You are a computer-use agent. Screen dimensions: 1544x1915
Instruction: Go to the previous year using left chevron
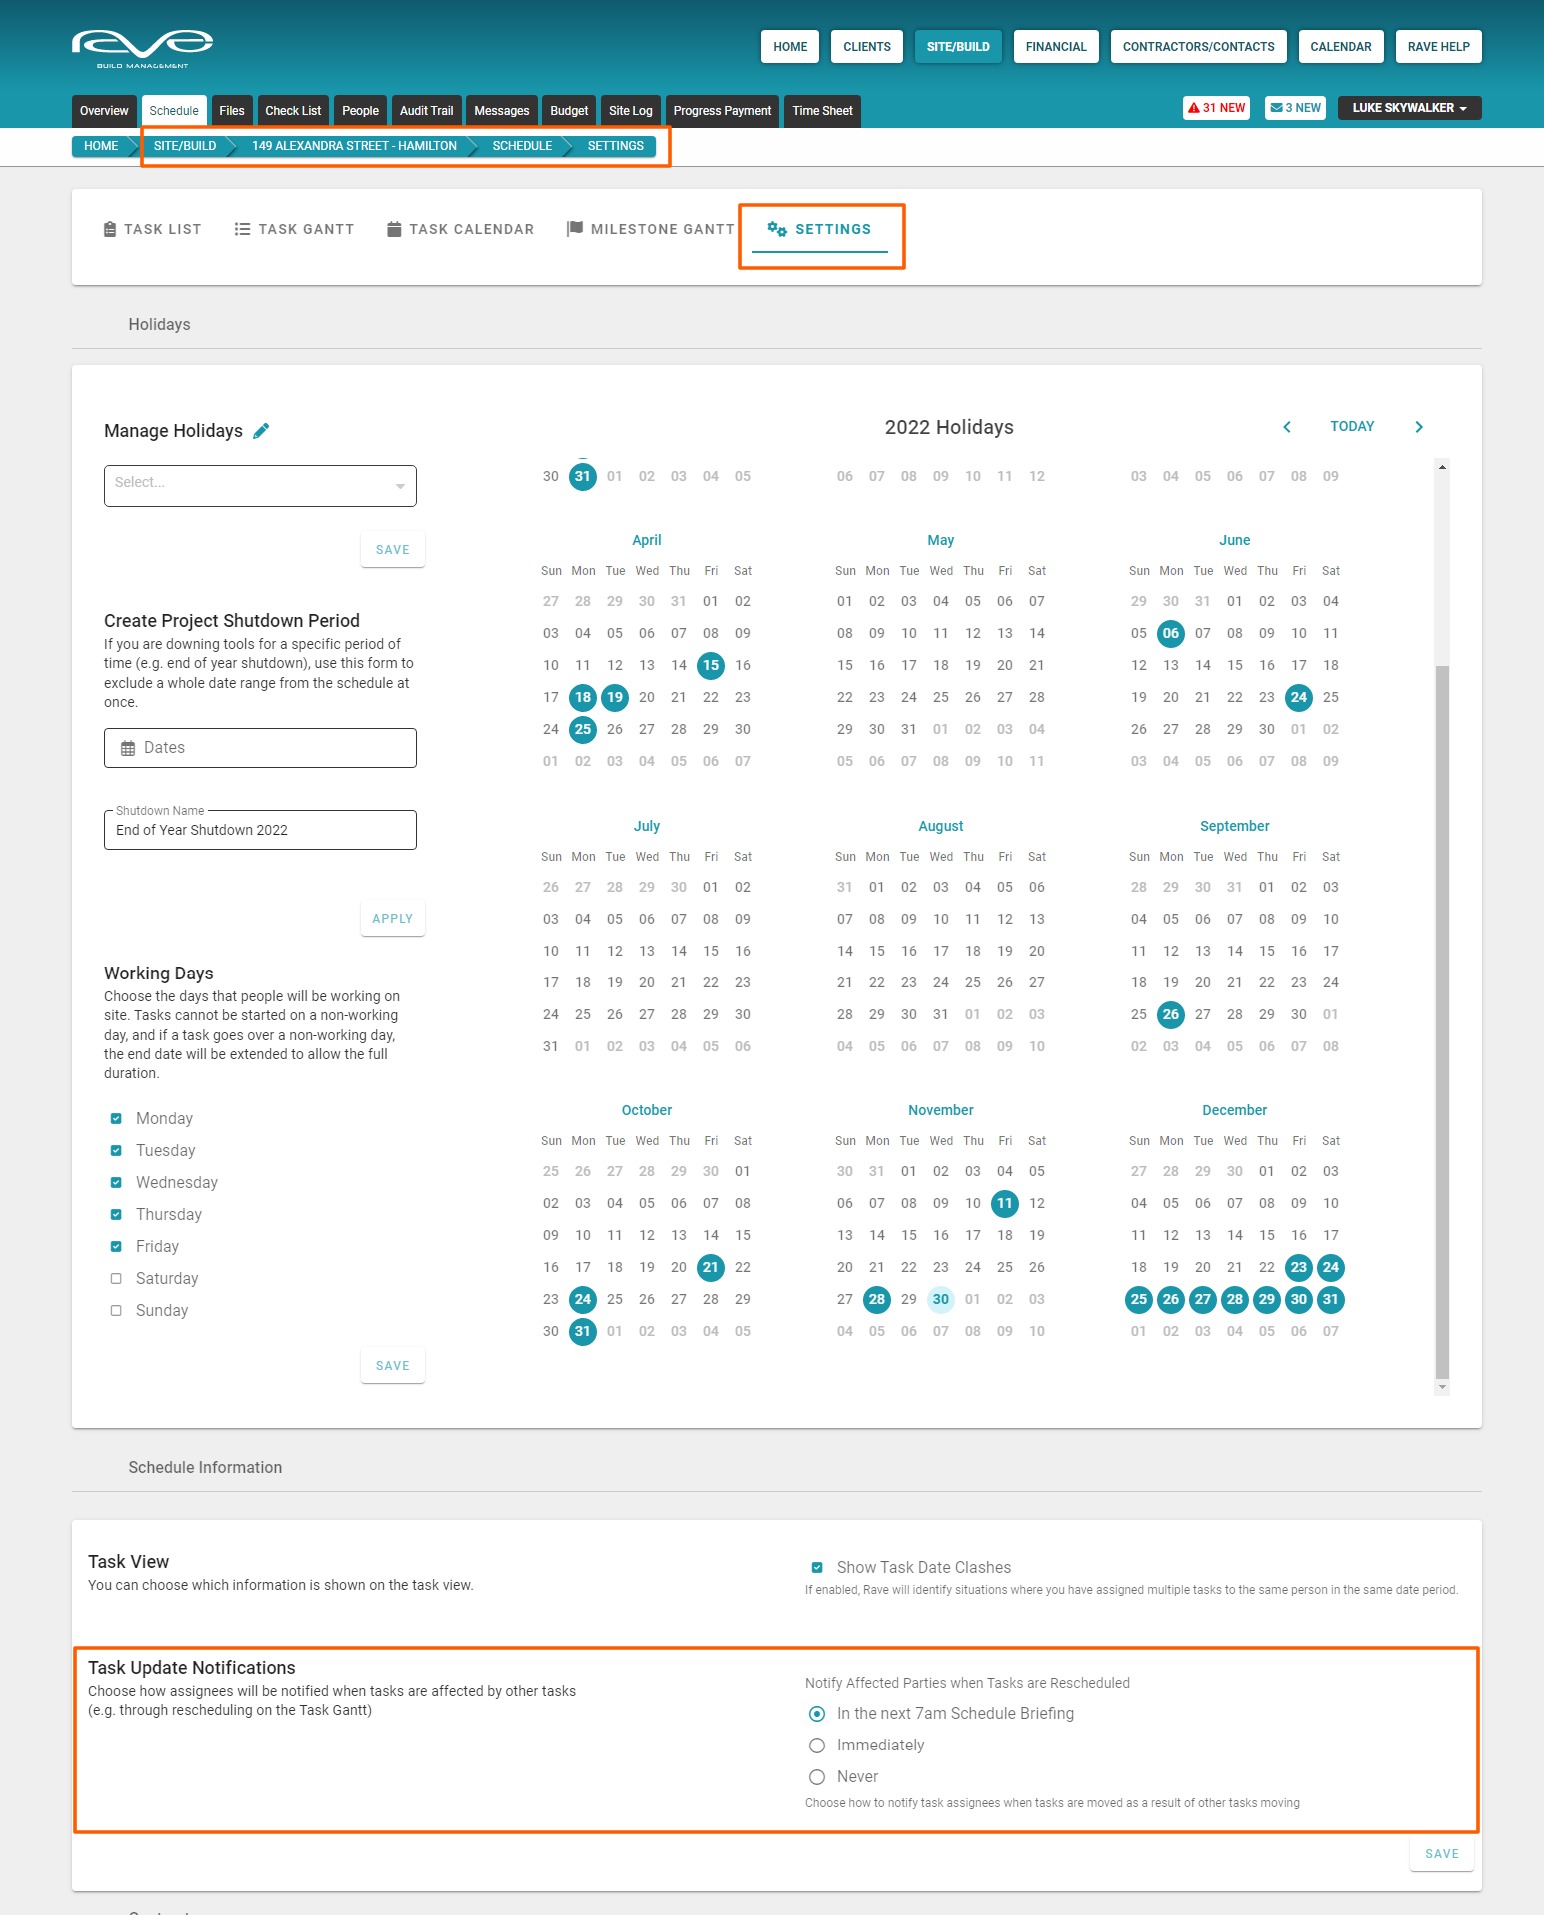tap(1287, 427)
